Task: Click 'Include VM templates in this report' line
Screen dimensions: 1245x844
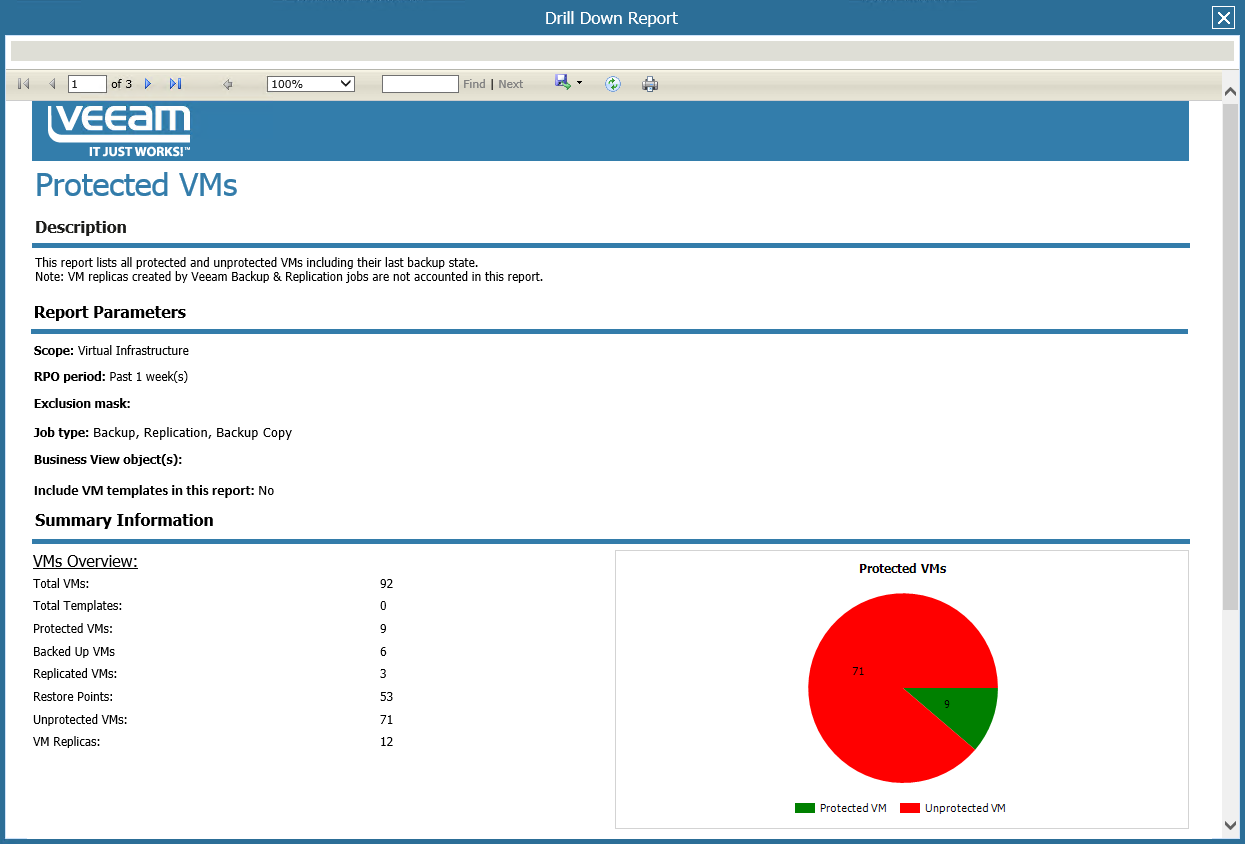Action: (154, 491)
